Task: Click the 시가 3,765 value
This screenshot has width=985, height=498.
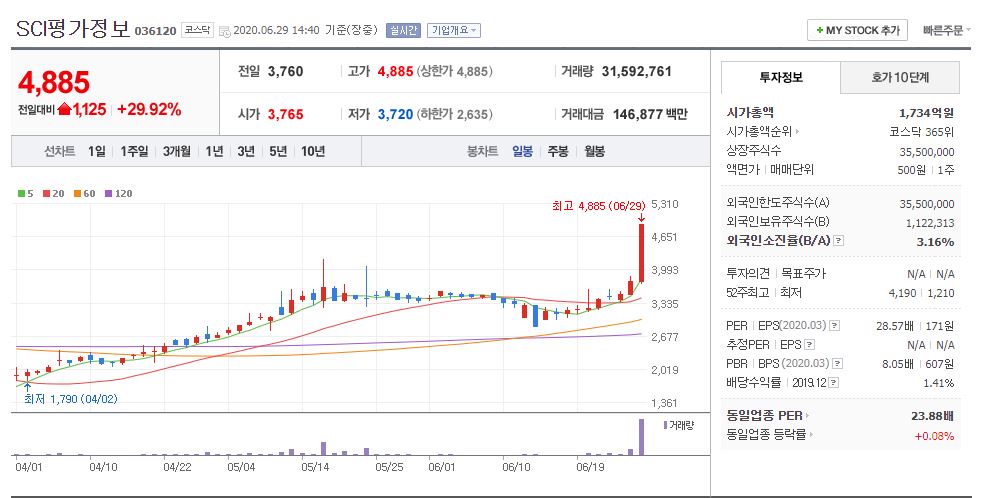Action: (285, 114)
